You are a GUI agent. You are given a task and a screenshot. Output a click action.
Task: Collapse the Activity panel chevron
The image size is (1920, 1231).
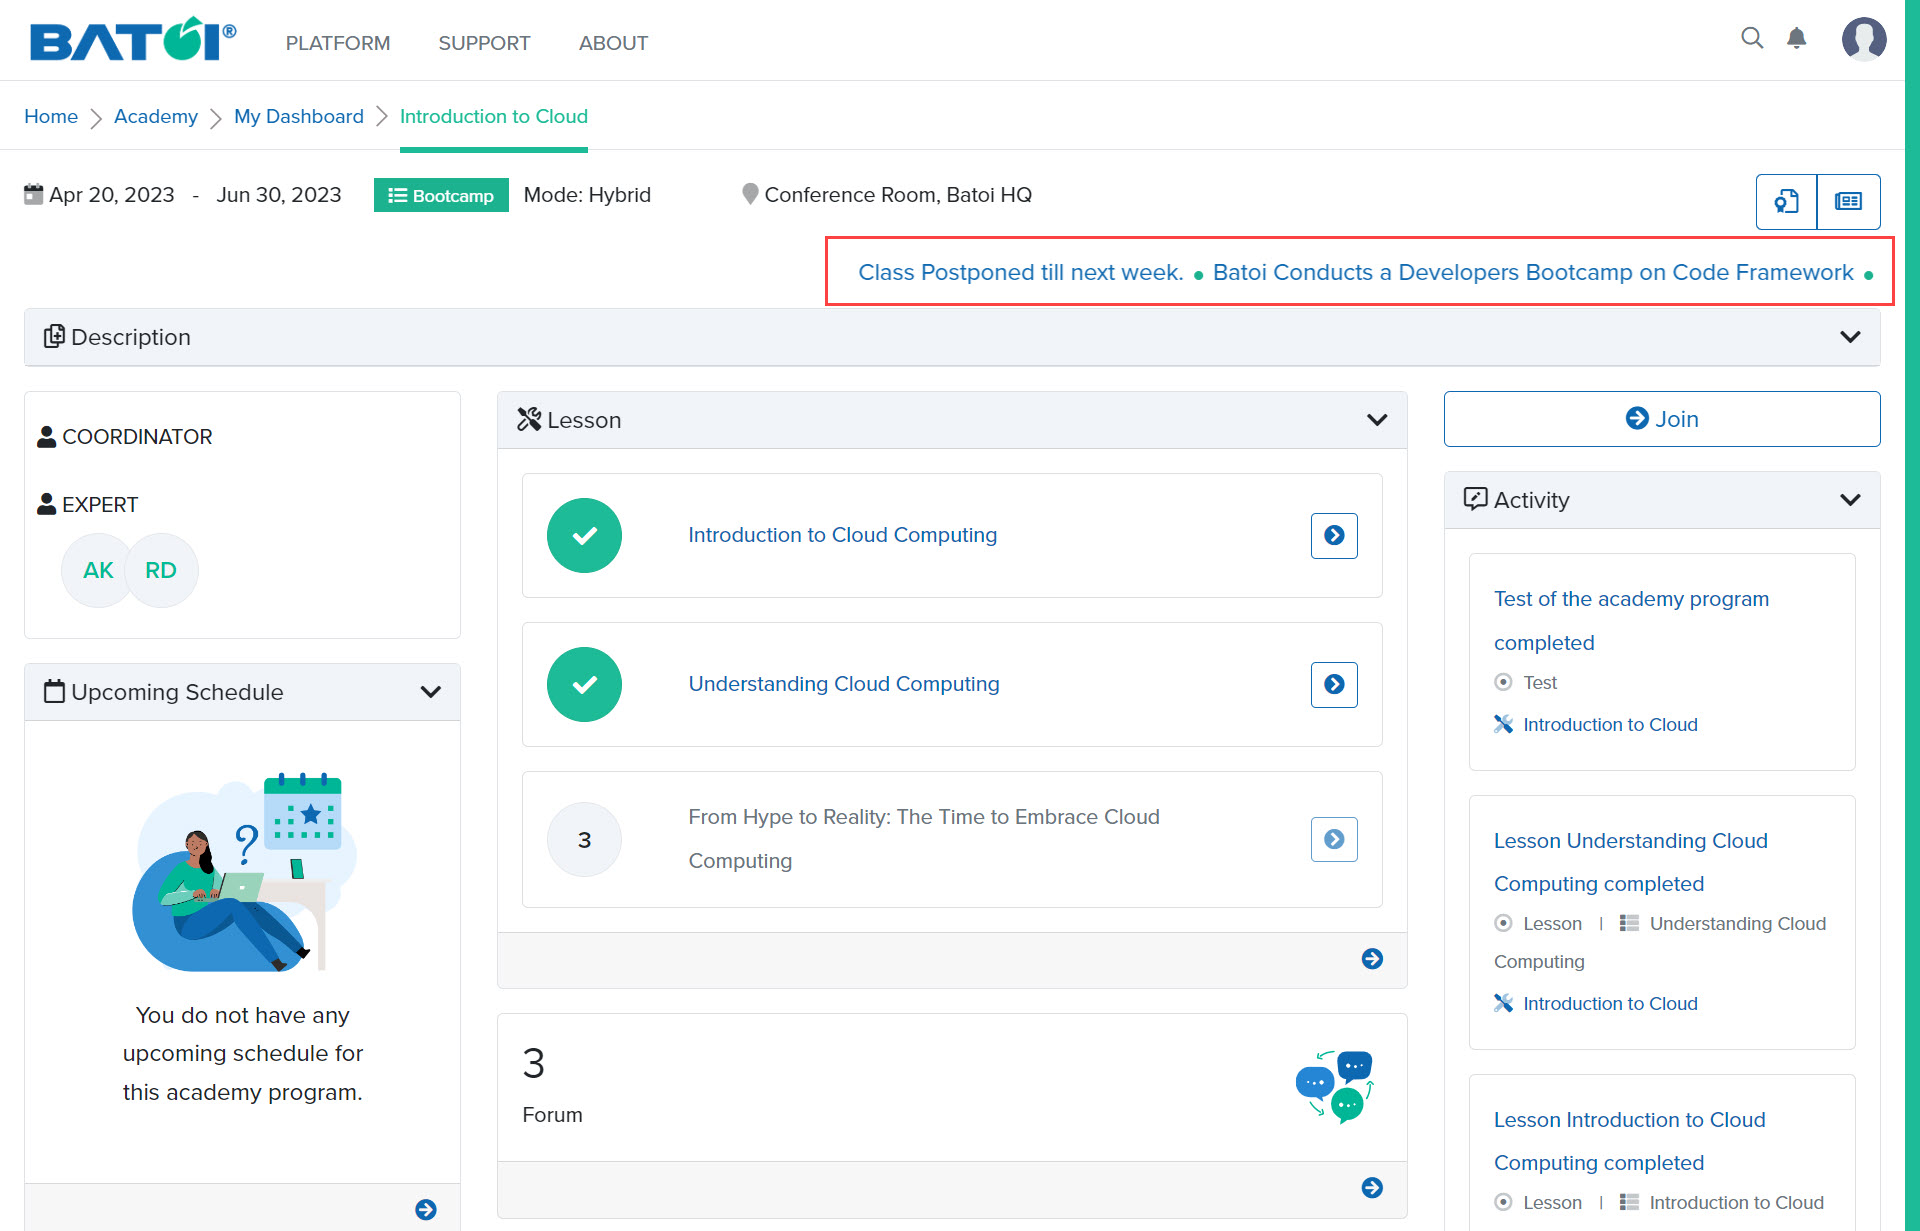tap(1850, 500)
